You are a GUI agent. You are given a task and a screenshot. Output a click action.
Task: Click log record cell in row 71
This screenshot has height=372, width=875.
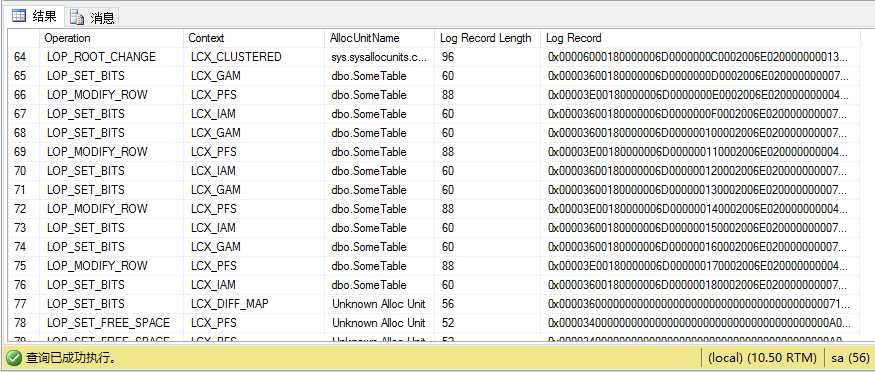(x=698, y=190)
